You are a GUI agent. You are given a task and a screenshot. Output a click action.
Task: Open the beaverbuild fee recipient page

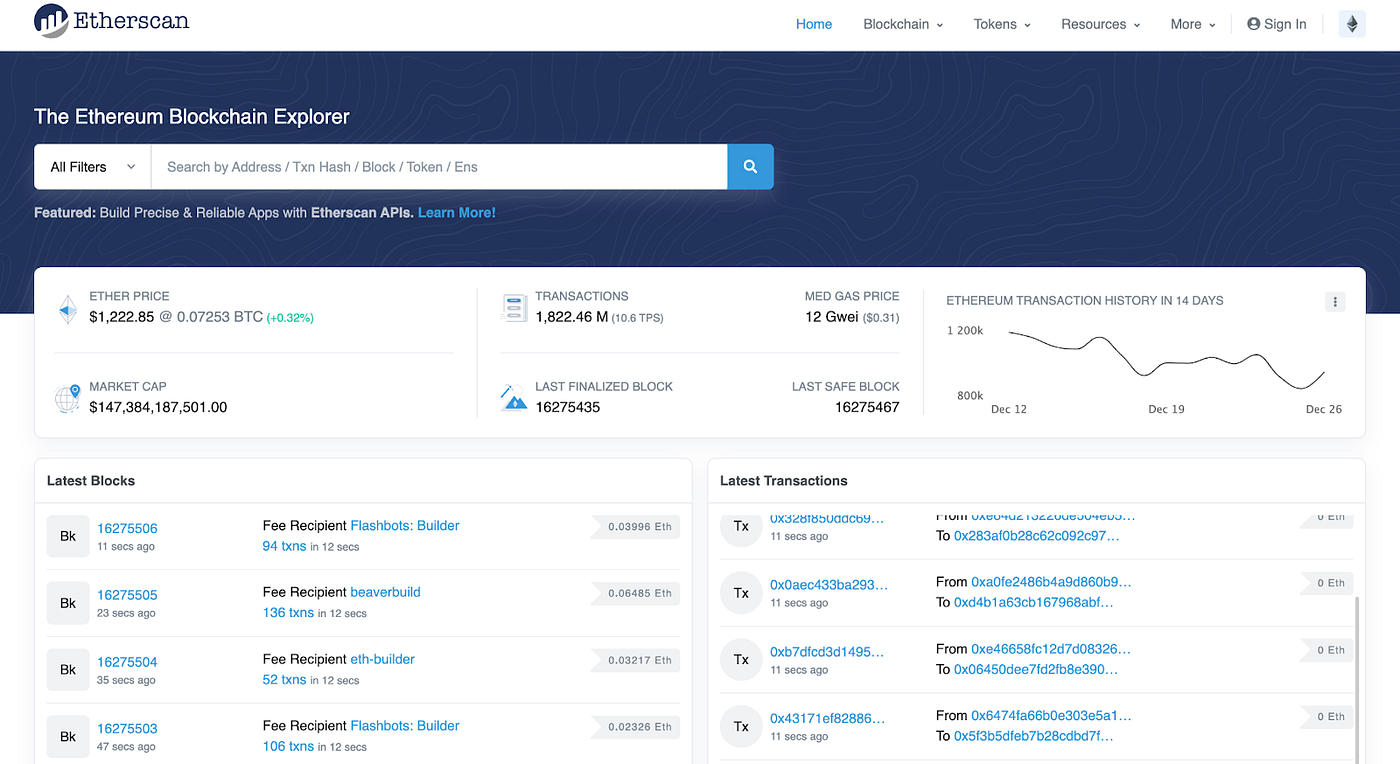coord(385,592)
